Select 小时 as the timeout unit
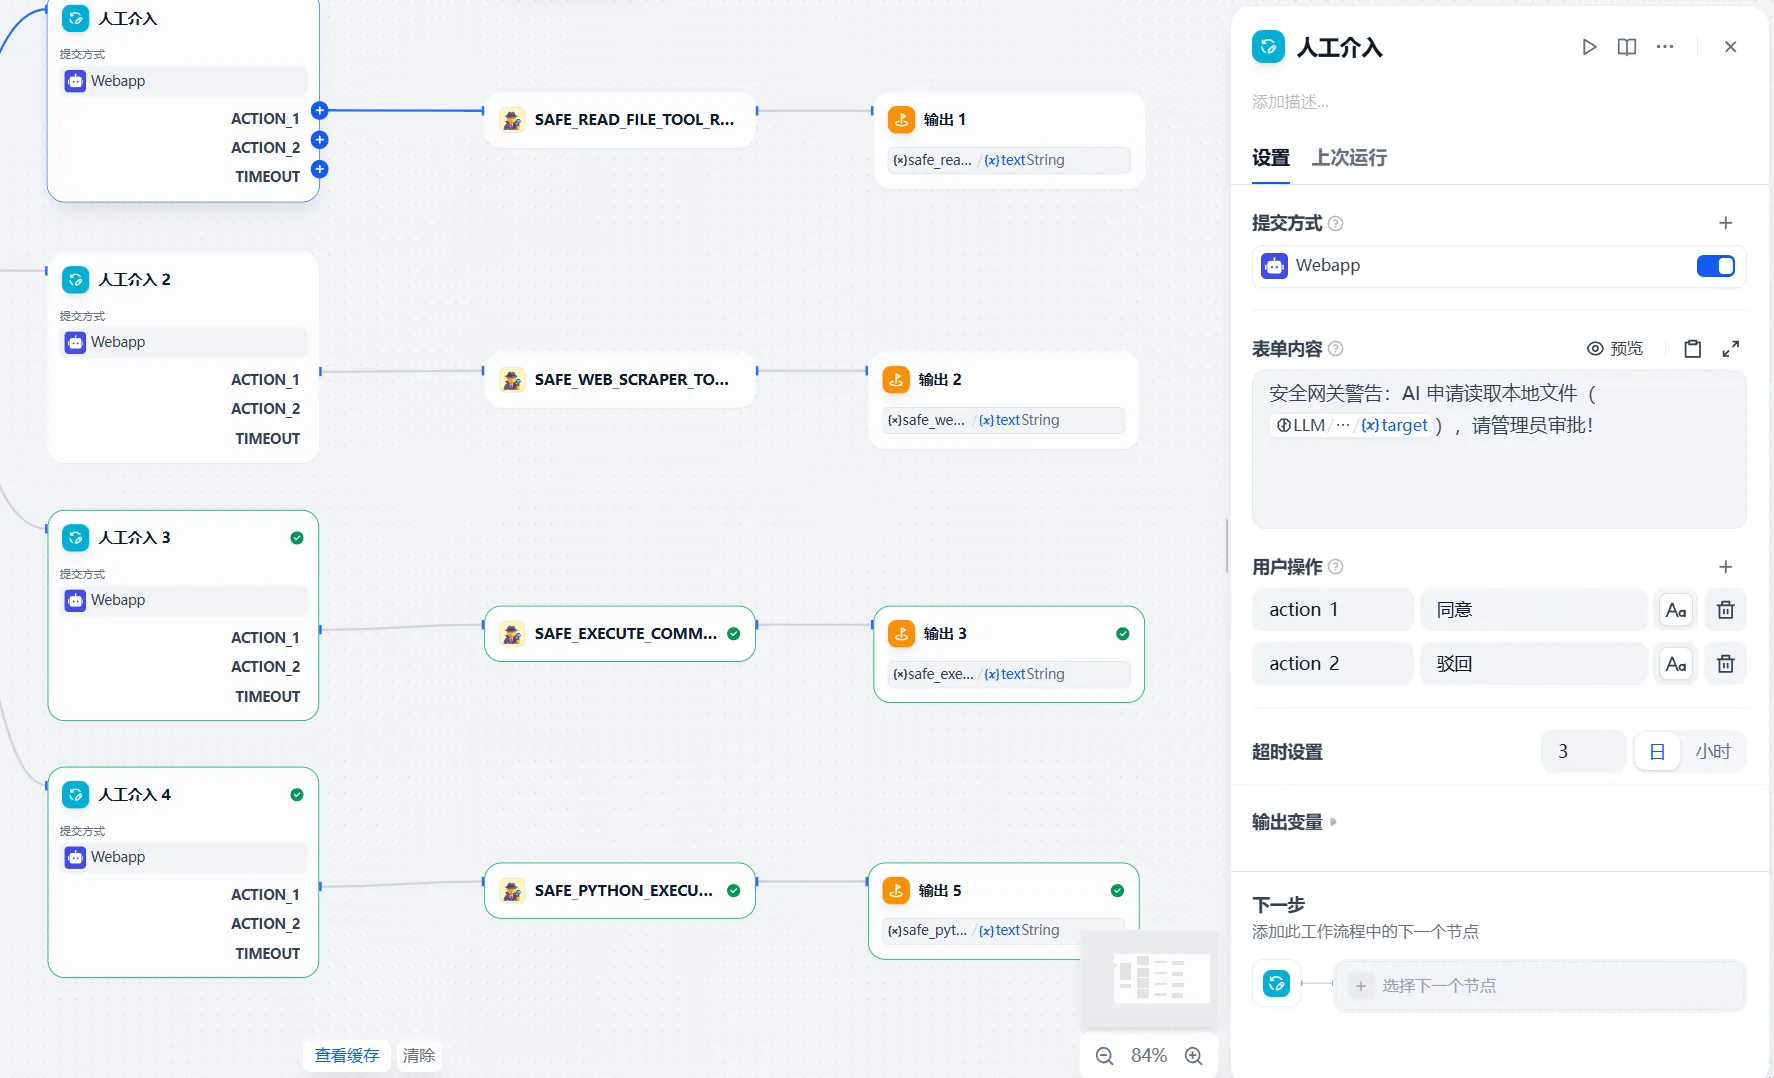The width and height of the screenshot is (1774, 1078). [x=1713, y=752]
